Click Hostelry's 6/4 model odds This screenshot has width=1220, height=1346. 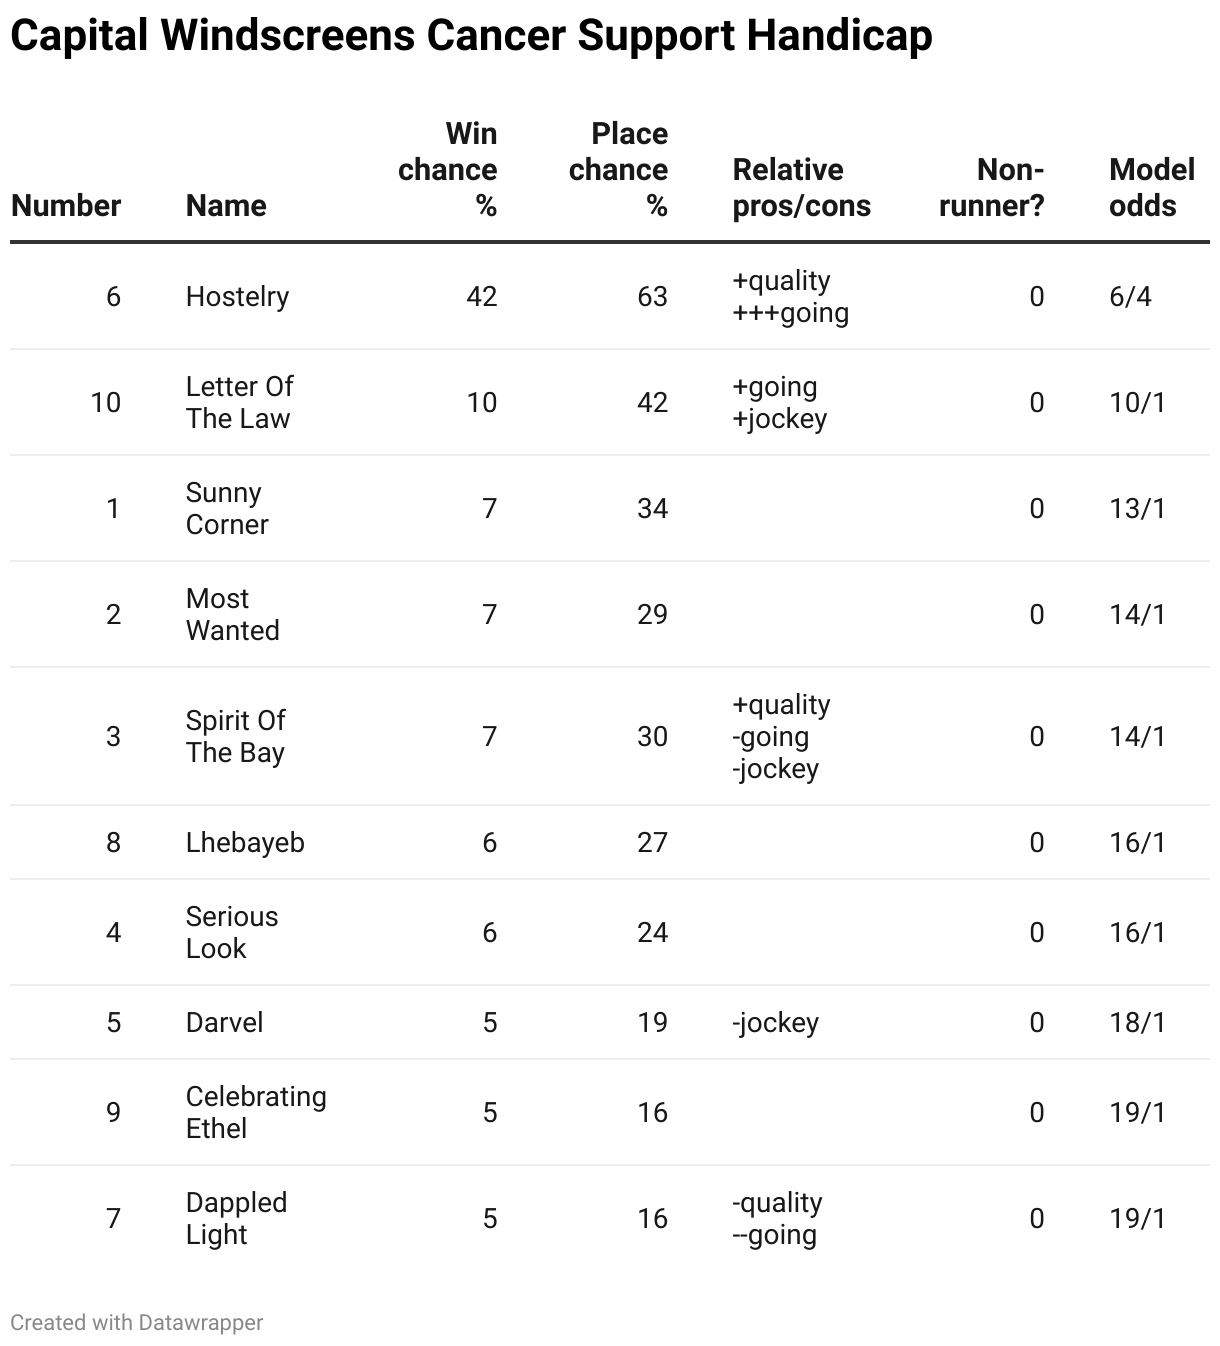click(x=1130, y=296)
